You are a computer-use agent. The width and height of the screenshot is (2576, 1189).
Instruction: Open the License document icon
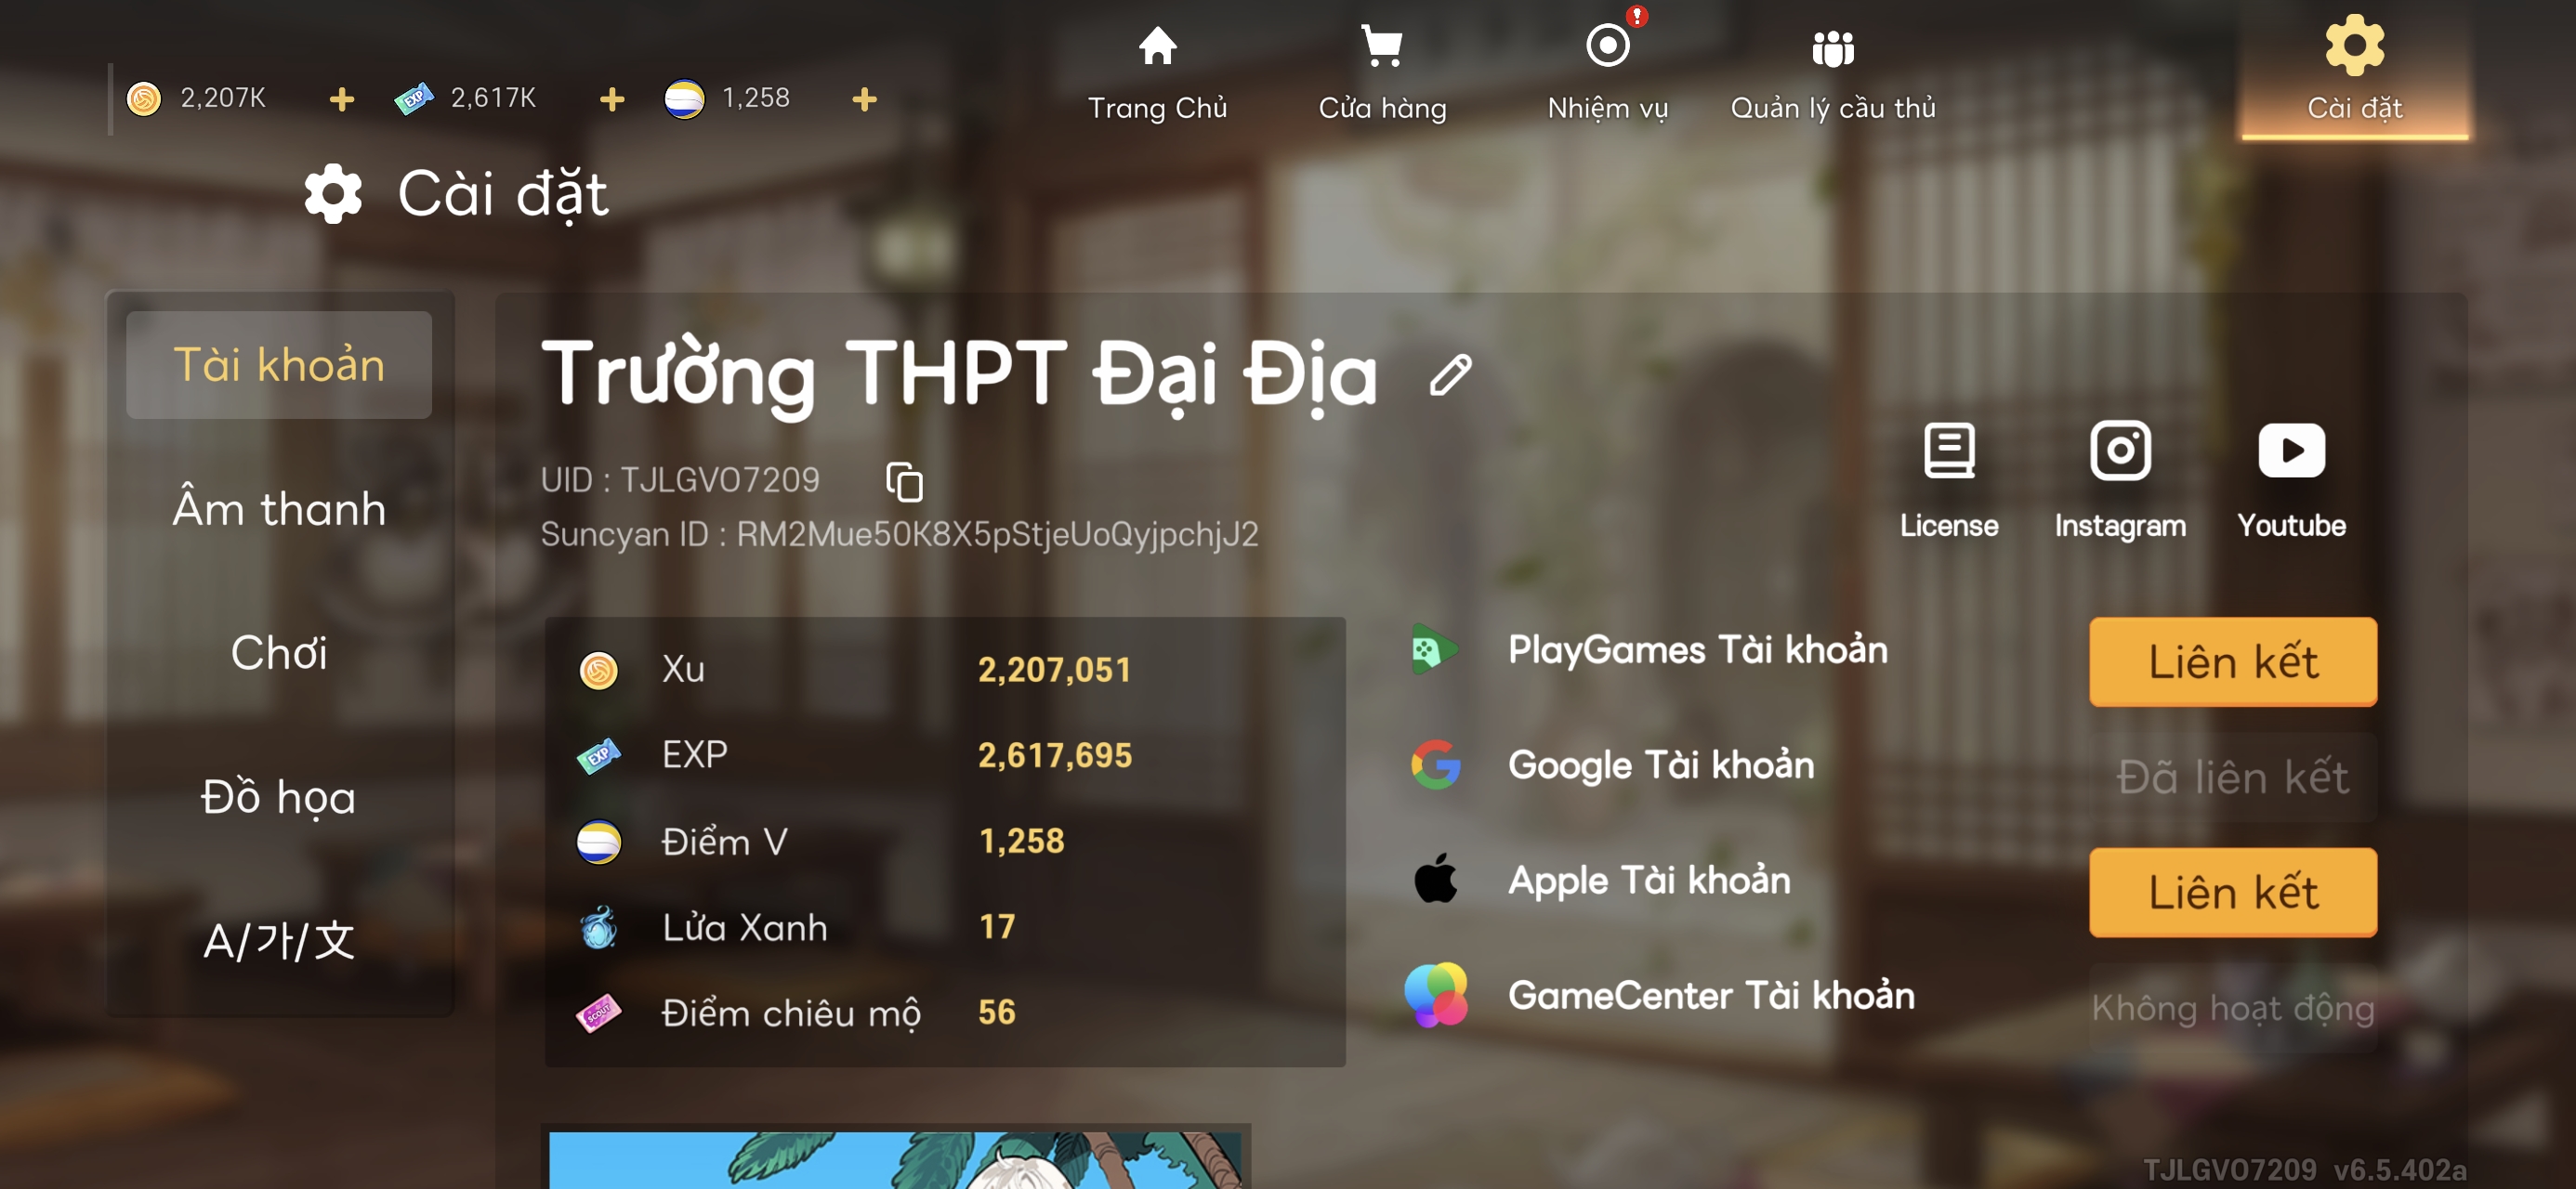1948,452
